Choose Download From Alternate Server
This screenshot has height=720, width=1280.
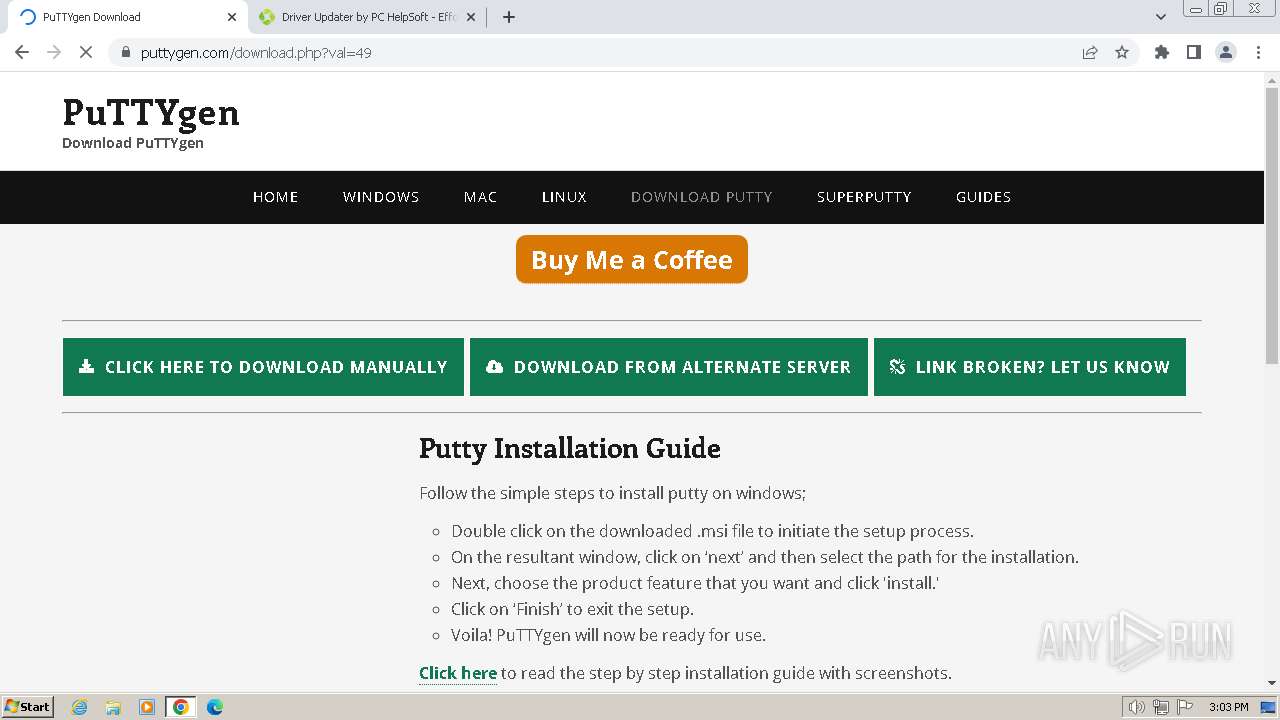point(669,367)
